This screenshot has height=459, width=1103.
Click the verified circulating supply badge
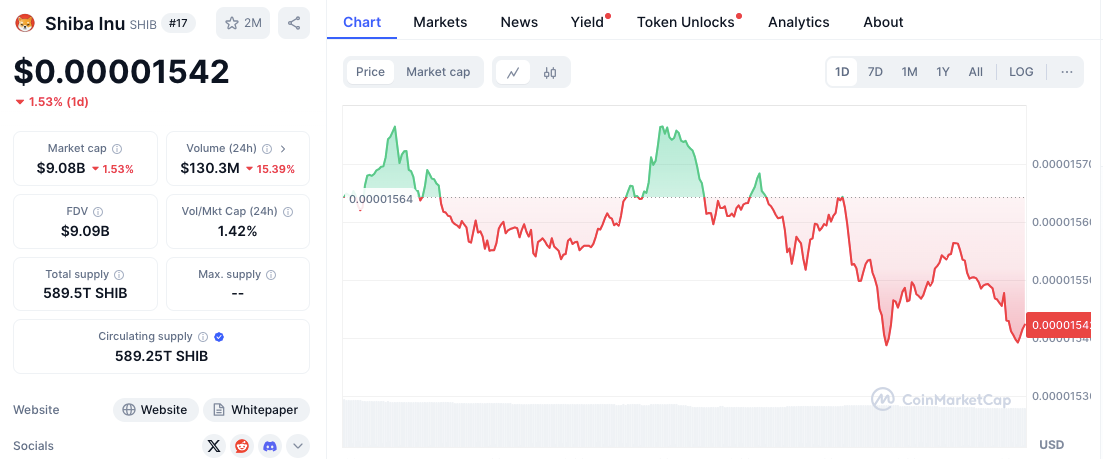[219, 337]
